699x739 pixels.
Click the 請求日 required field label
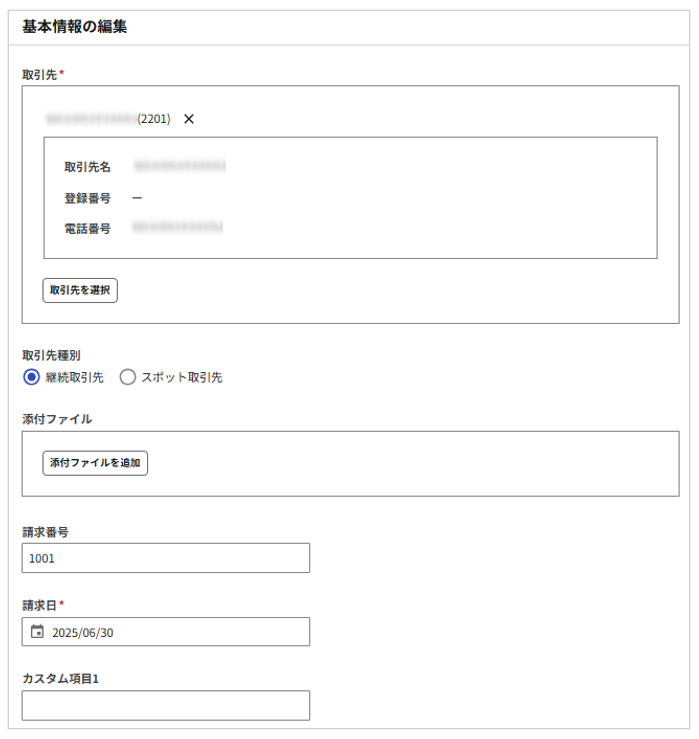[x=40, y=604]
